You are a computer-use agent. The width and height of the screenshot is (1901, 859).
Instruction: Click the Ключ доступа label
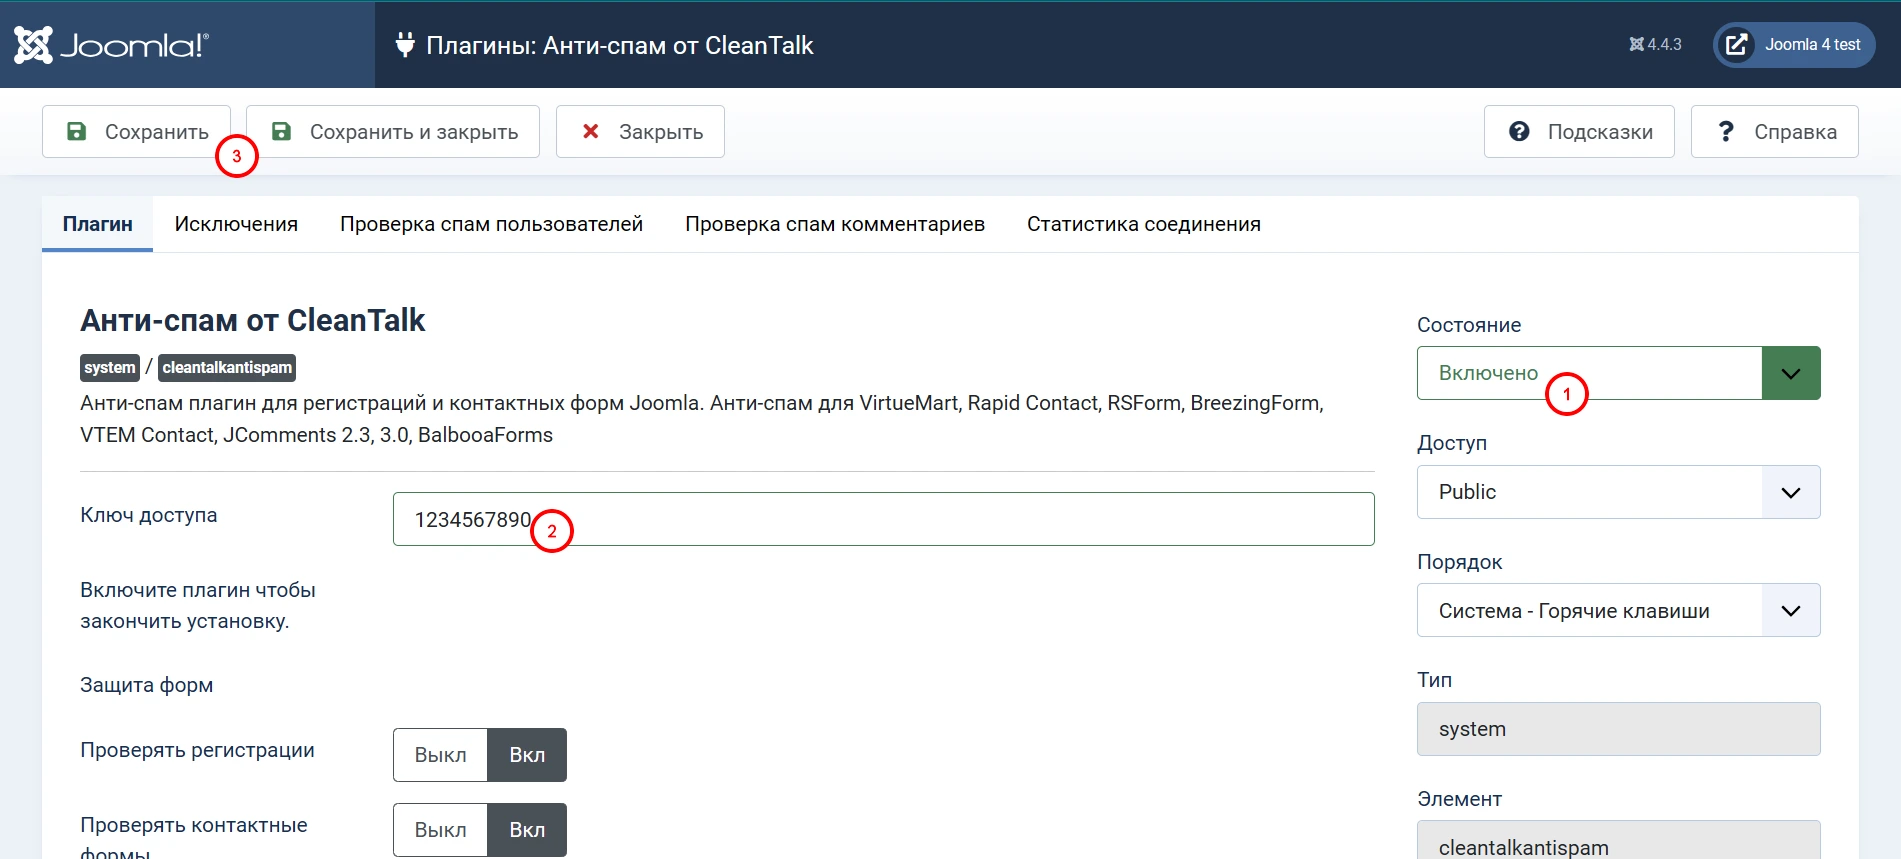pyautogui.click(x=148, y=515)
